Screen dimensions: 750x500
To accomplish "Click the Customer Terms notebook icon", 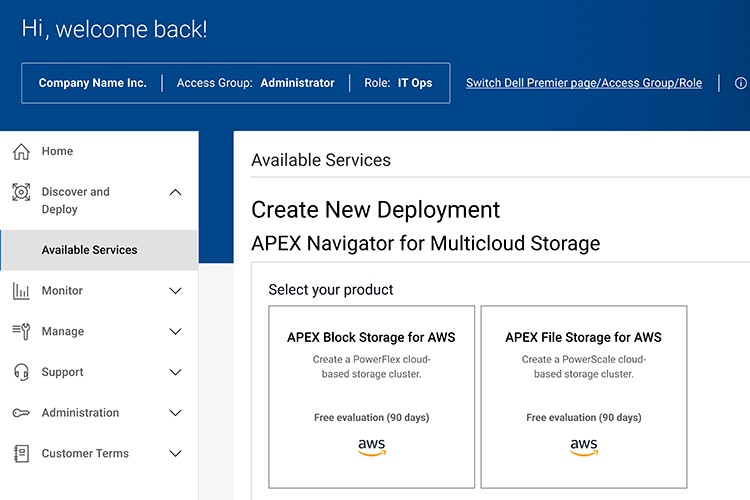I will [x=21, y=454].
